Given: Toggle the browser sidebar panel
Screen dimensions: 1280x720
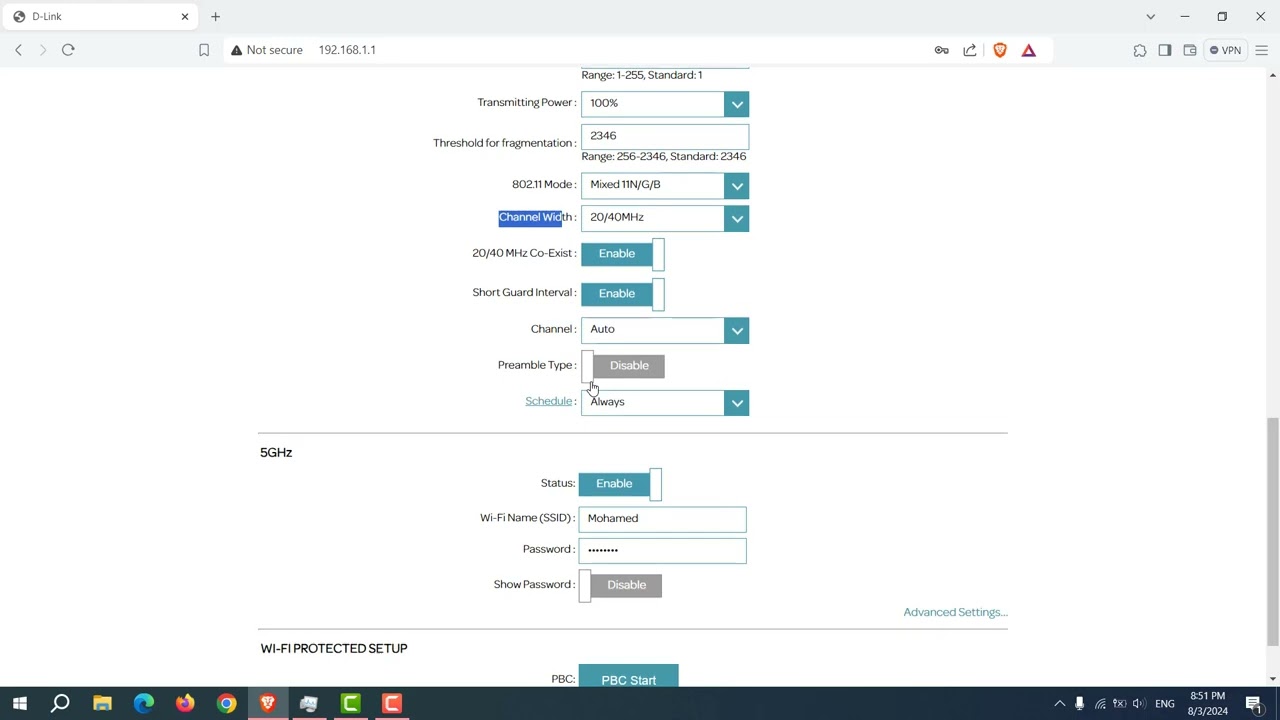Looking at the screenshot, I should click(x=1165, y=50).
